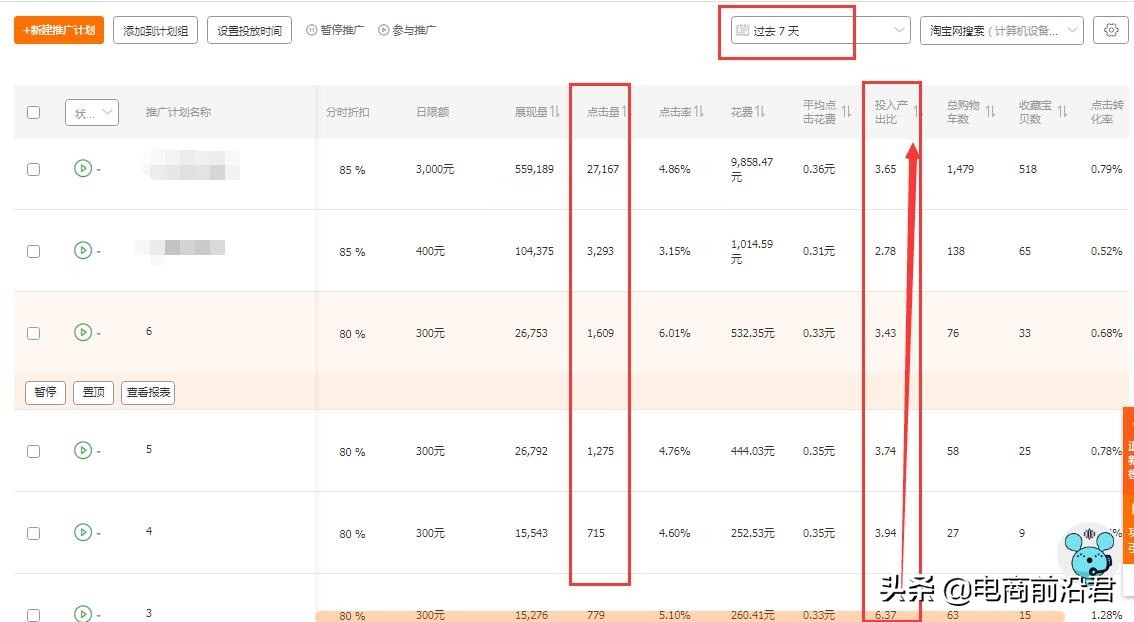Image resolution: width=1134 pixels, height=622 pixels.
Task: Click the blue mouse assistant mascot
Action: point(1088,553)
